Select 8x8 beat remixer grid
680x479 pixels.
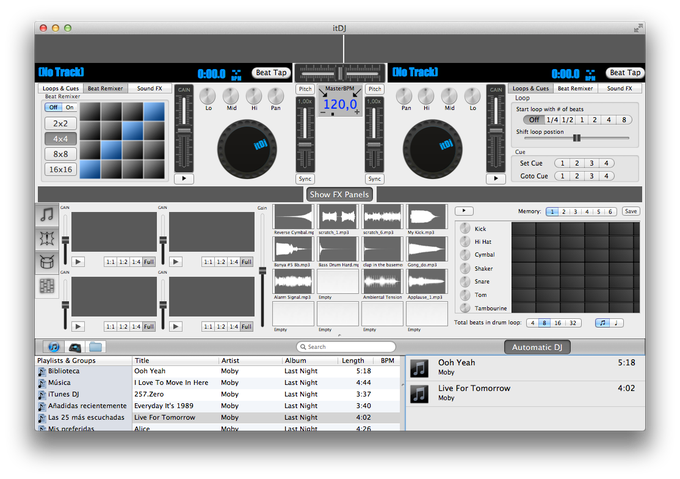click(x=60, y=154)
